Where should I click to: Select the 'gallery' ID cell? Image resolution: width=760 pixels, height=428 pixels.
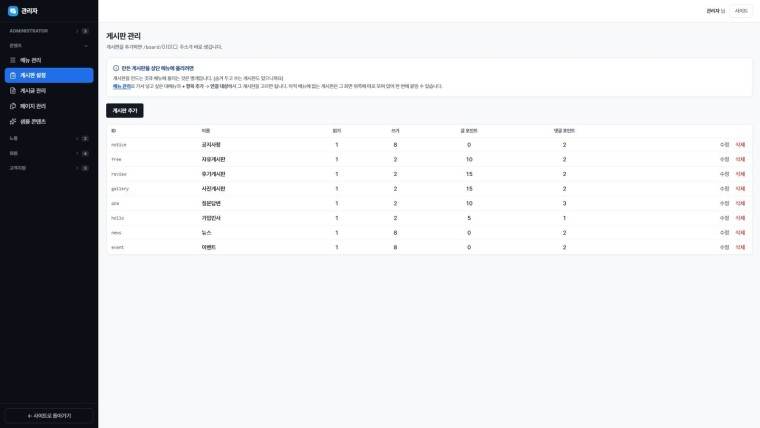pyautogui.click(x=120, y=189)
